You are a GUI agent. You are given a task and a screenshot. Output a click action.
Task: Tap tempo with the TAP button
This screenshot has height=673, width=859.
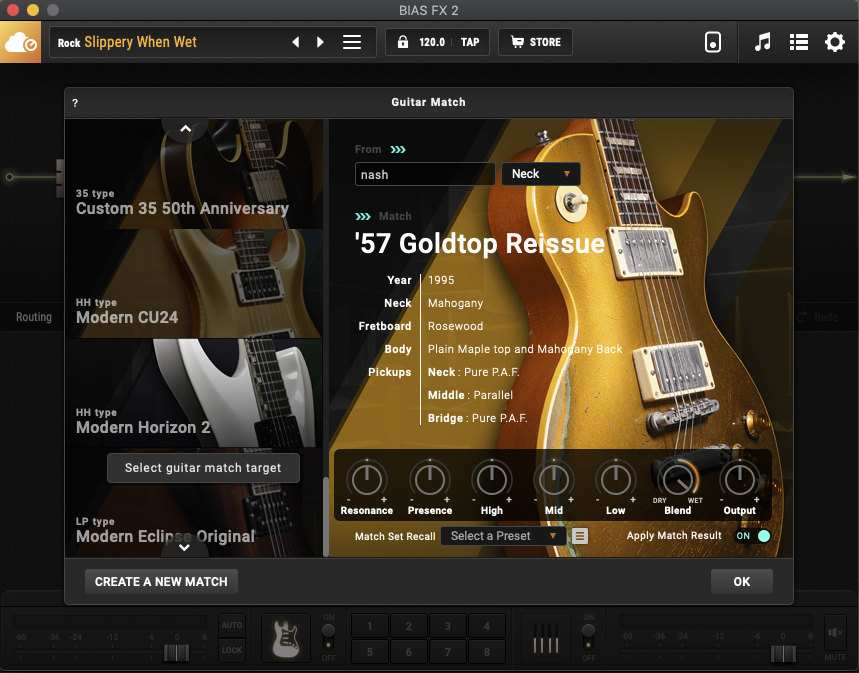coord(470,42)
